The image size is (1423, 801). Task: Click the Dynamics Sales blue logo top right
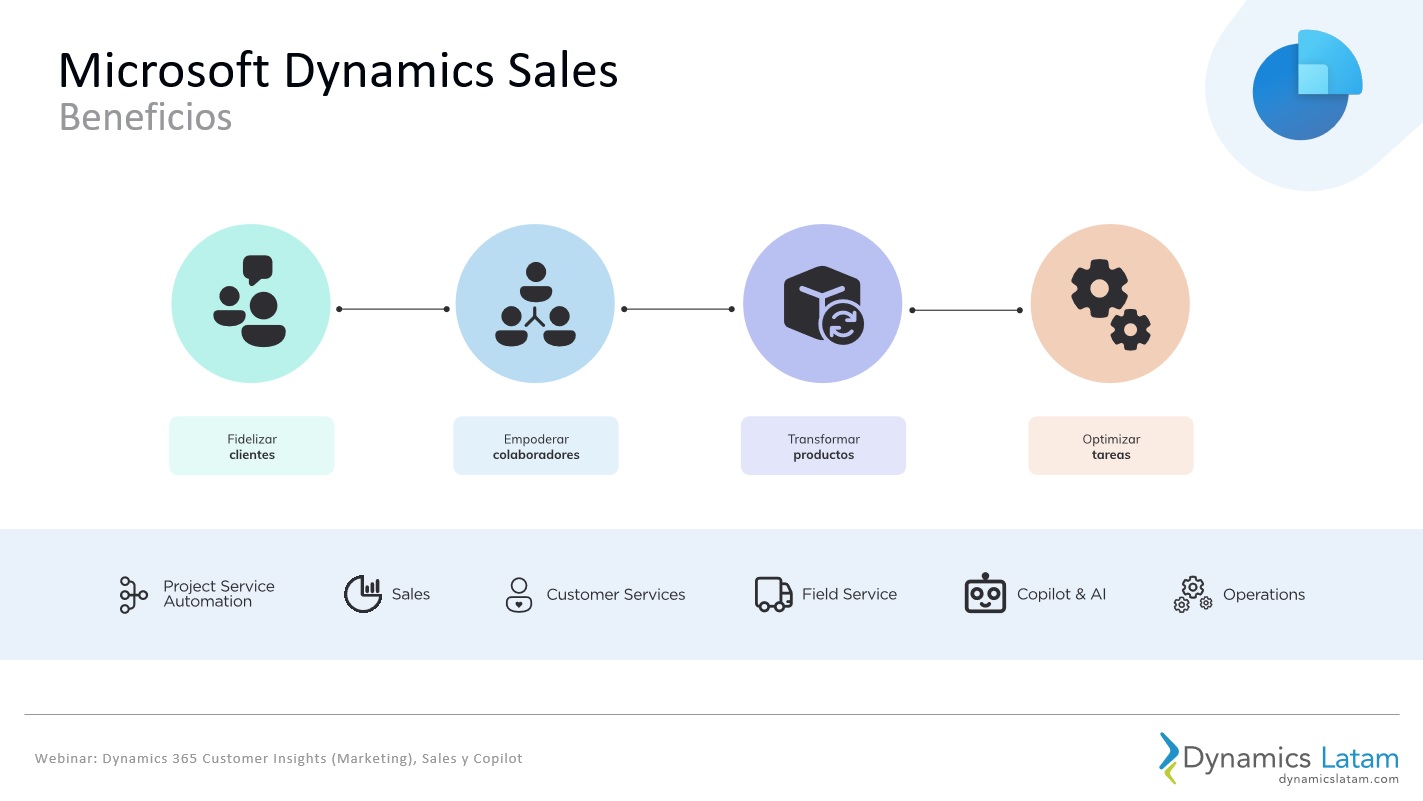coord(1307,85)
